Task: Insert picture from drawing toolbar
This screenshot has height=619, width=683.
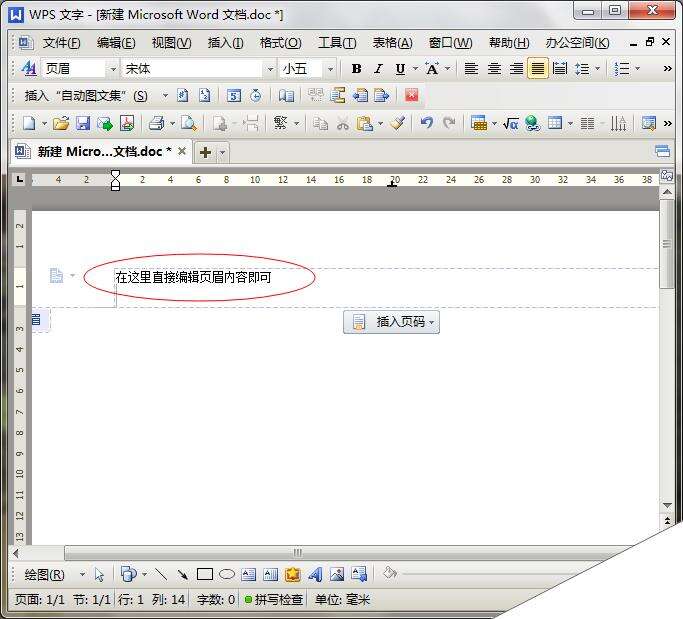Action: click(x=337, y=575)
